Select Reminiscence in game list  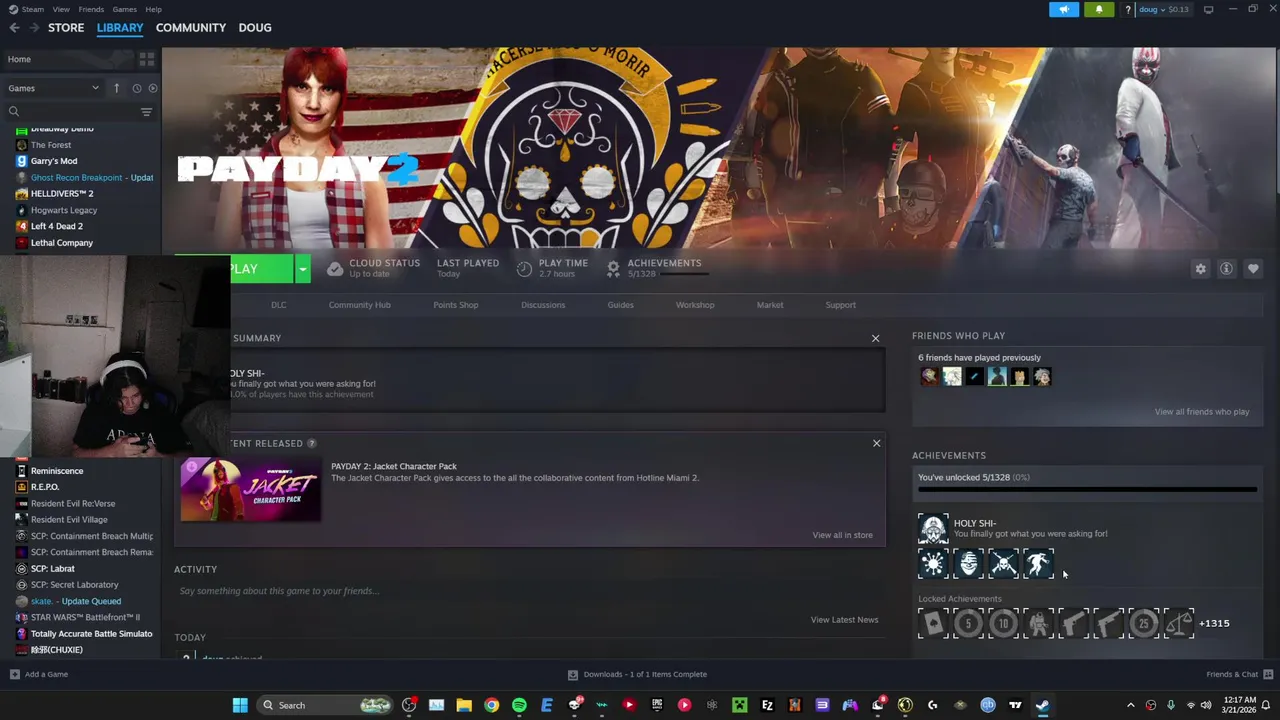[x=56, y=471]
